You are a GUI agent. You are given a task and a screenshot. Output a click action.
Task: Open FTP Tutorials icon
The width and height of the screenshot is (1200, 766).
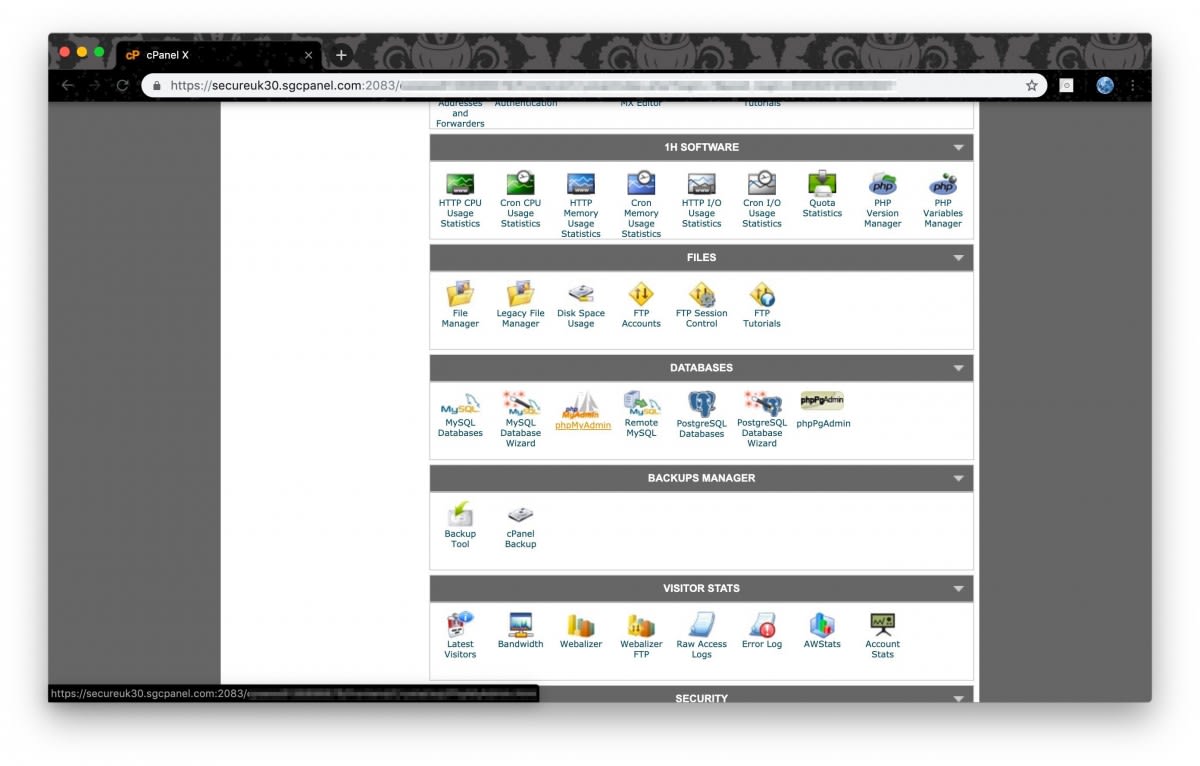[x=762, y=294]
